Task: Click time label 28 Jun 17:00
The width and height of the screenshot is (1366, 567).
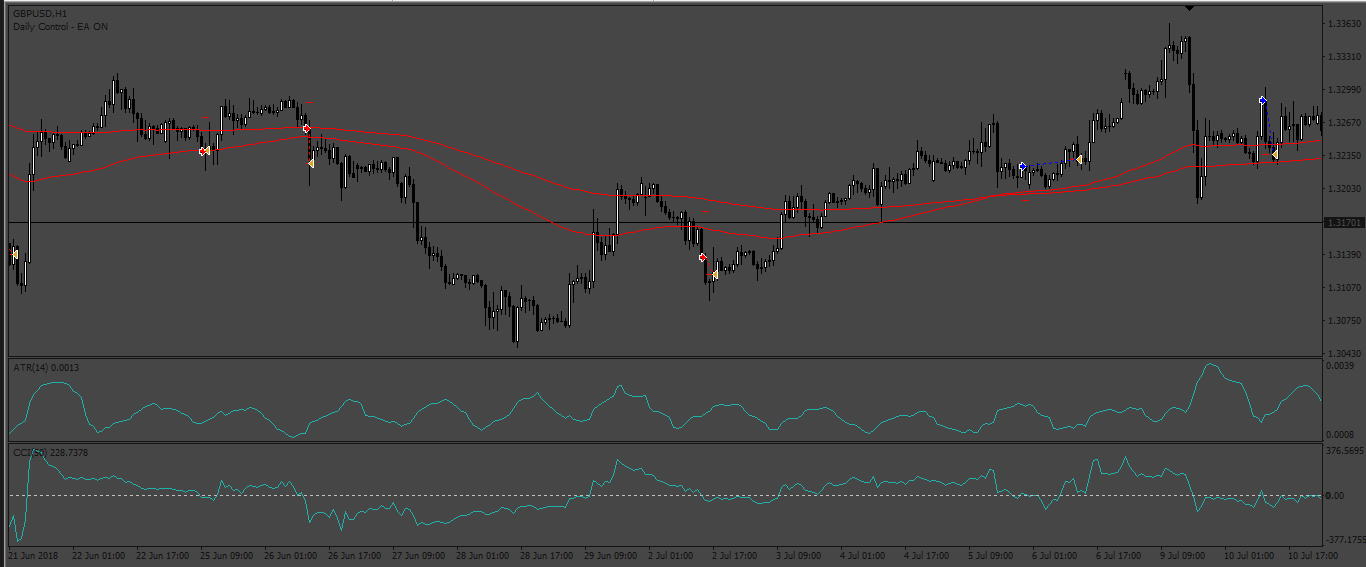Action: click(546, 554)
